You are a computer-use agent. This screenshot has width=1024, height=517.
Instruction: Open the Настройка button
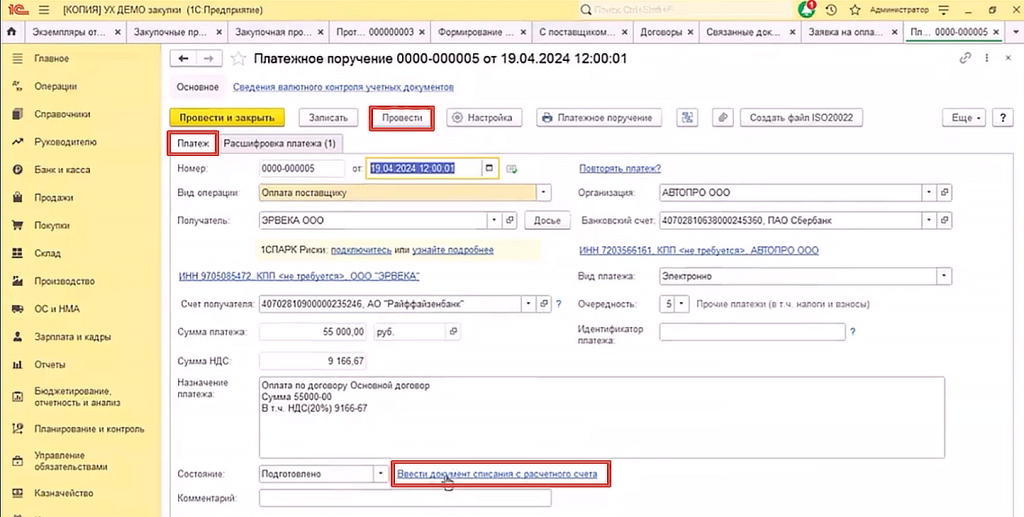point(484,118)
